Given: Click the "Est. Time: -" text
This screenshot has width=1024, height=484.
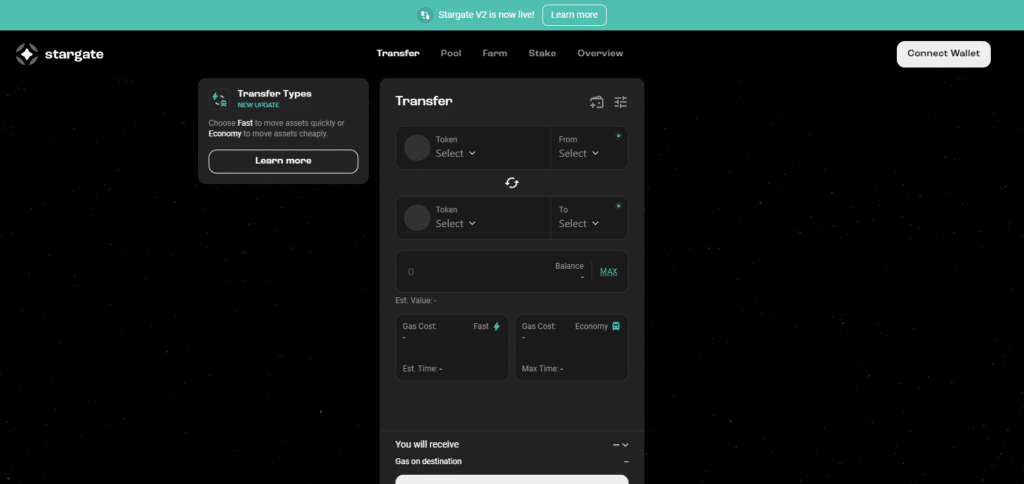Looking at the screenshot, I should [423, 369].
